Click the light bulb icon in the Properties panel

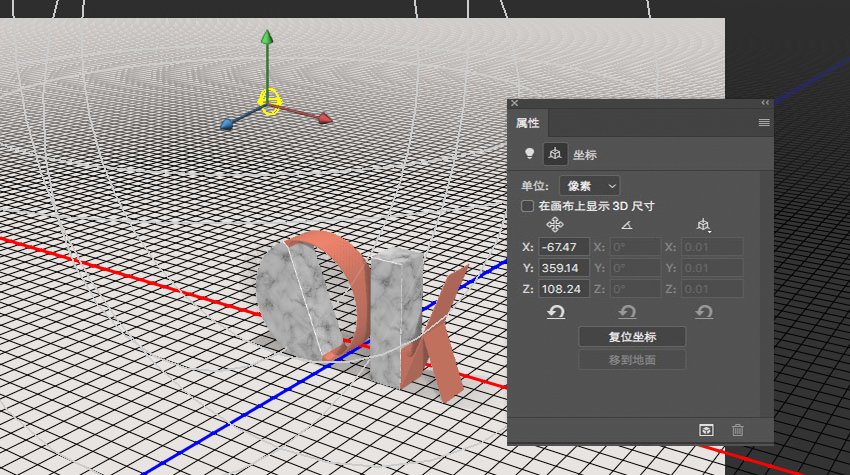click(x=530, y=154)
